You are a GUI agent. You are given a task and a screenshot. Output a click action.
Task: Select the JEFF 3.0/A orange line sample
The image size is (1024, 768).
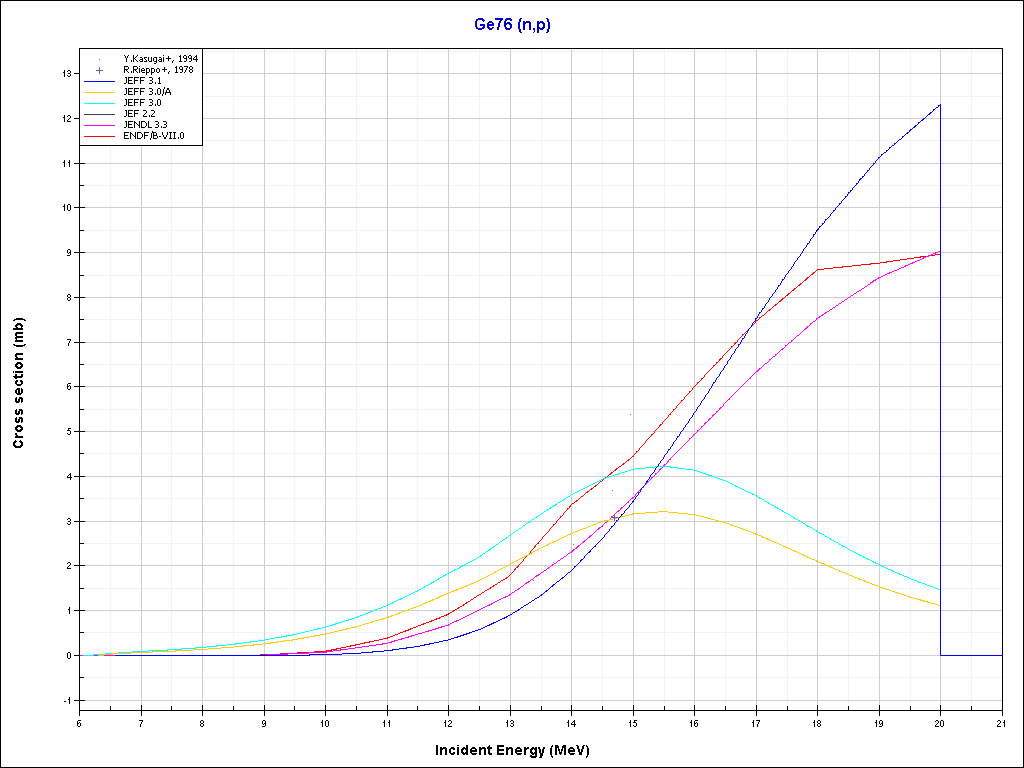tap(100, 91)
